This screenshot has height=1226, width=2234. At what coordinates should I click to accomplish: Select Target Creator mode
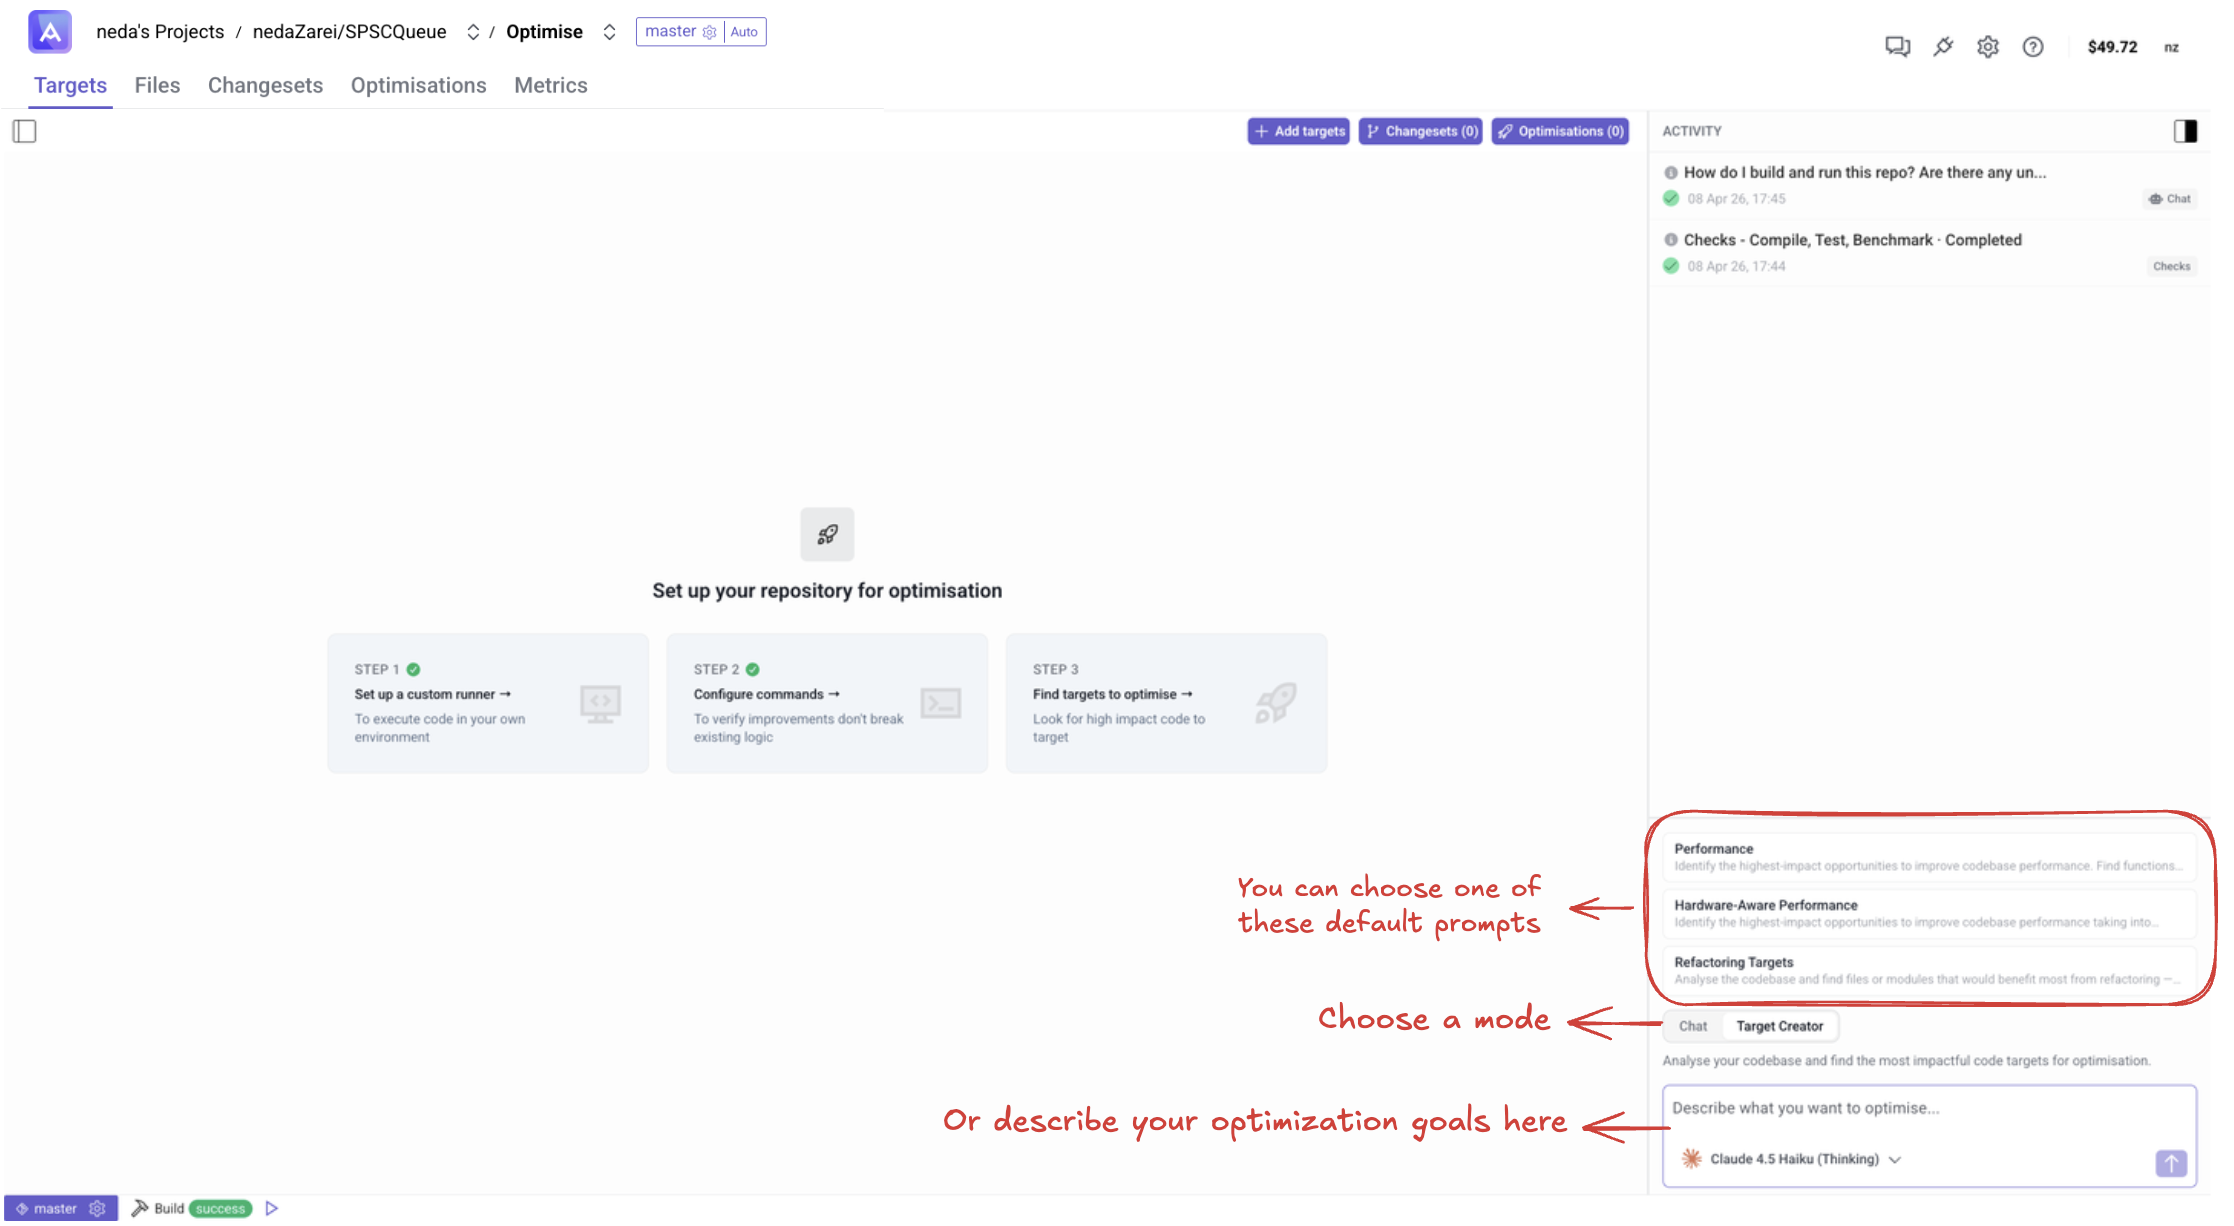coord(1780,1026)
